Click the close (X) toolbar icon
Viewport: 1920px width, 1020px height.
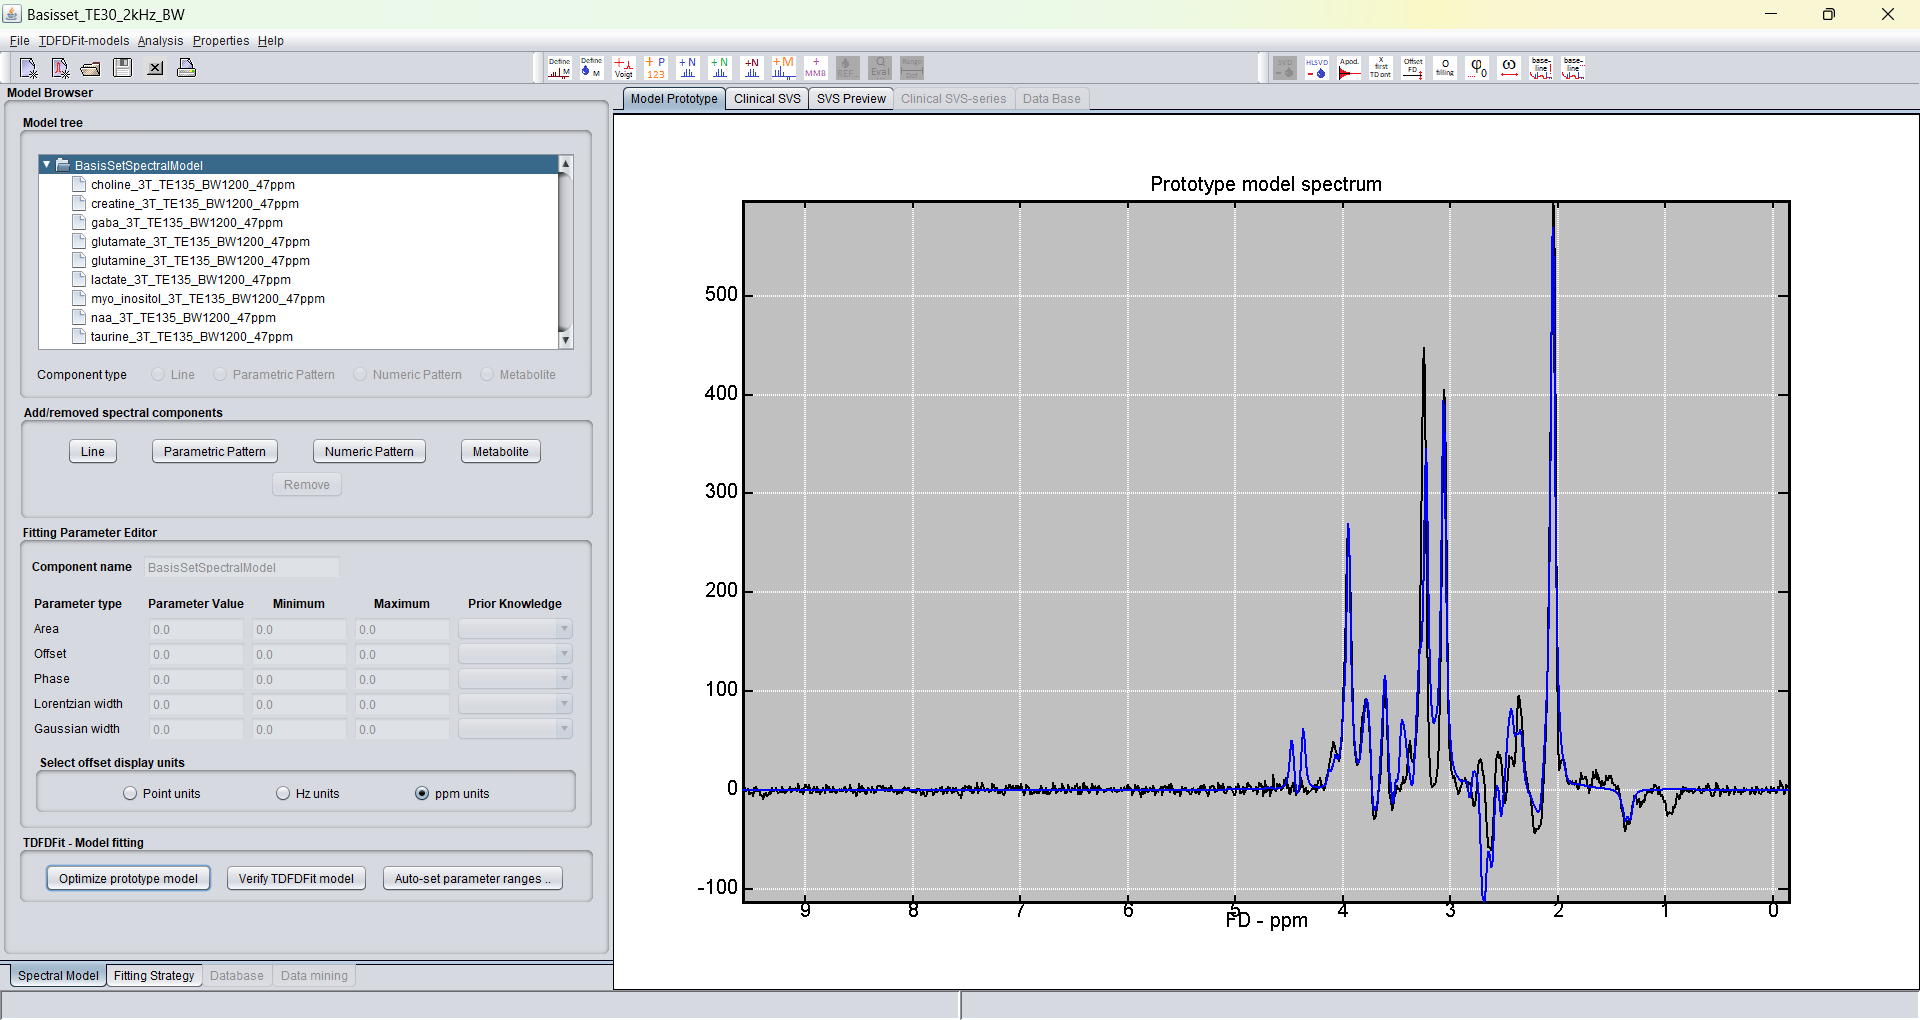tap(155, 68)
